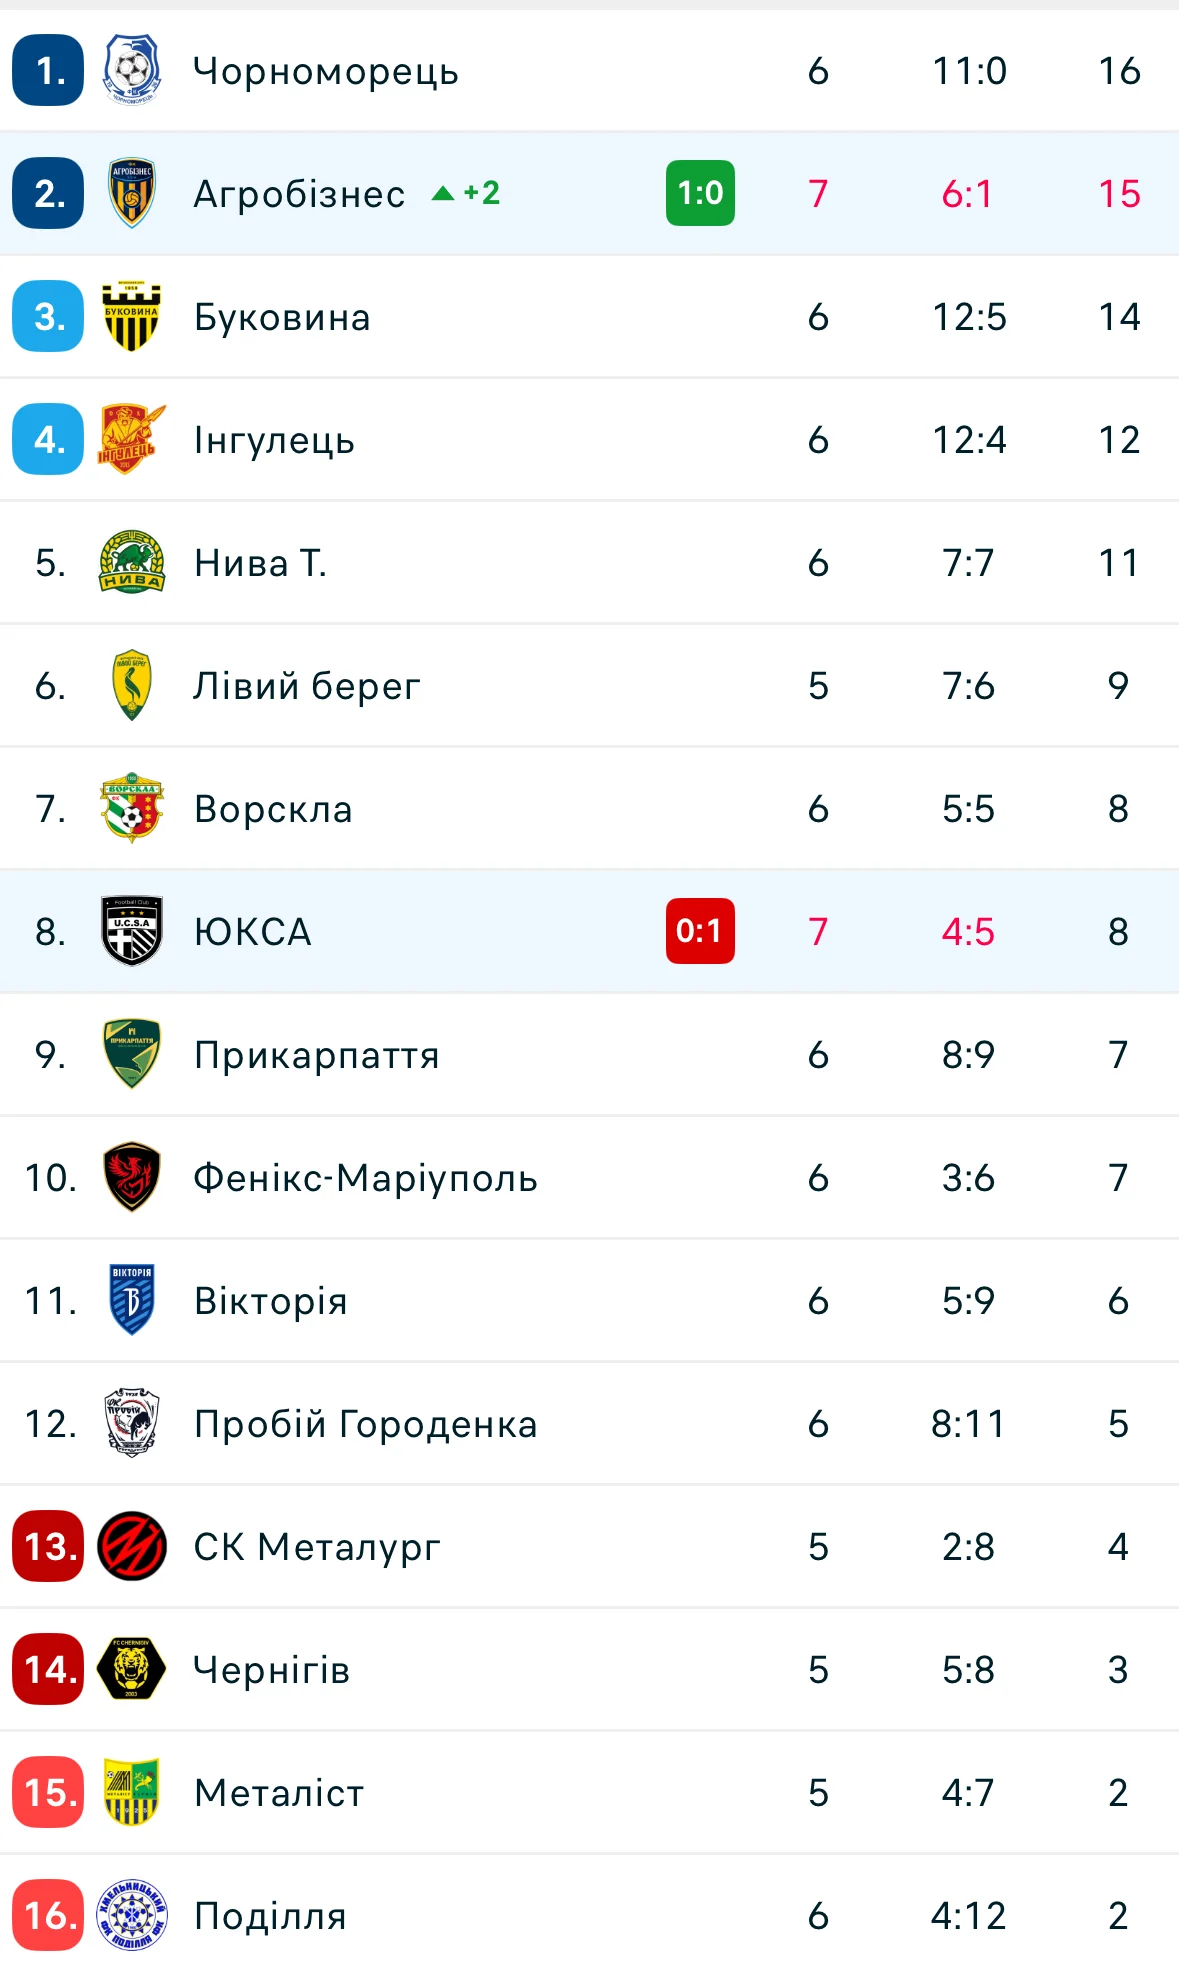Open the green 1:0 live score badge
The width and height of the screenshot is (1179, 1969).
[700, 193]
